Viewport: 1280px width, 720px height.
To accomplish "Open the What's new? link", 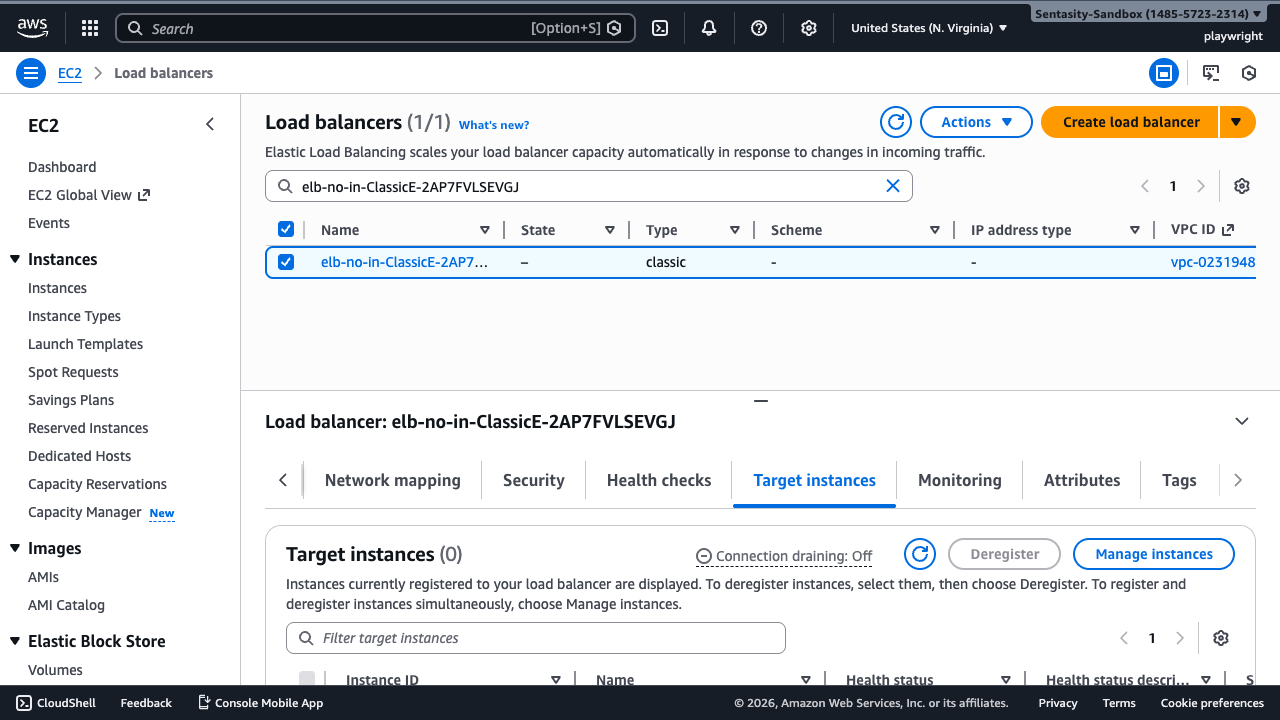I will (x=494, y=125).
